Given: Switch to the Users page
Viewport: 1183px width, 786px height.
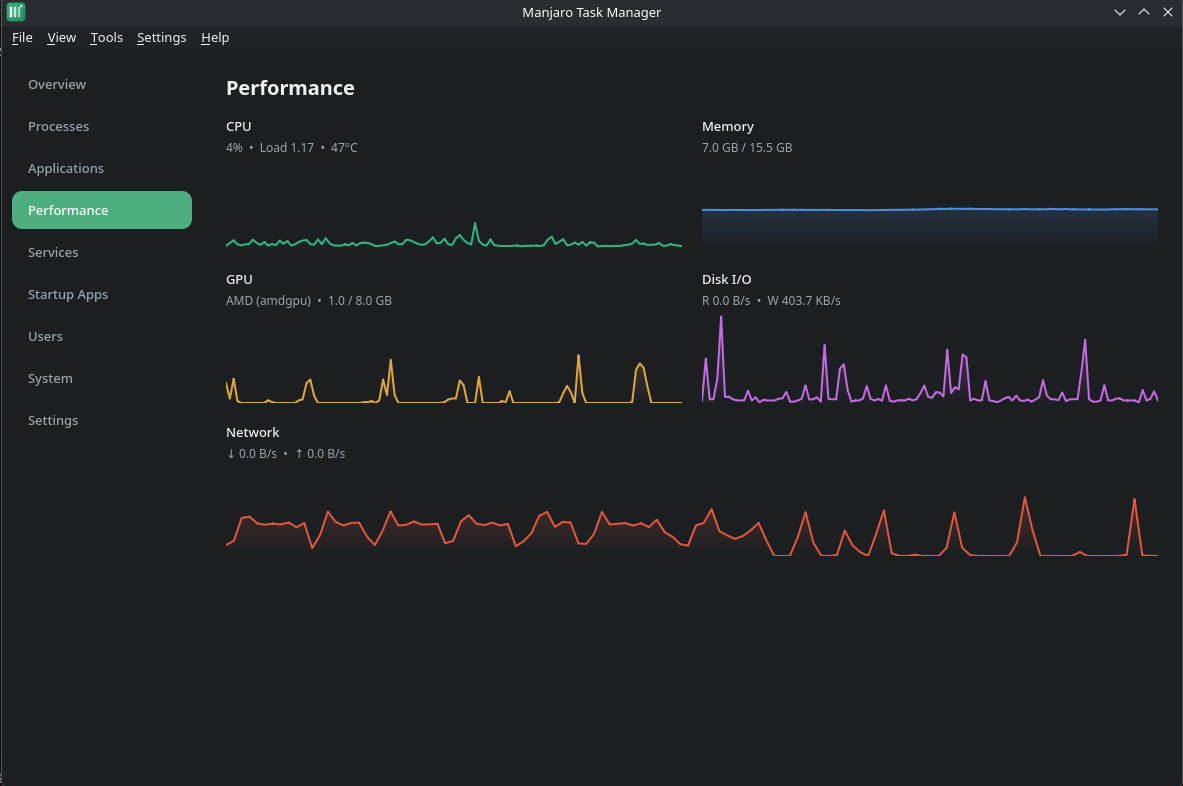Looking at the screenshot, I should point(102,336).
